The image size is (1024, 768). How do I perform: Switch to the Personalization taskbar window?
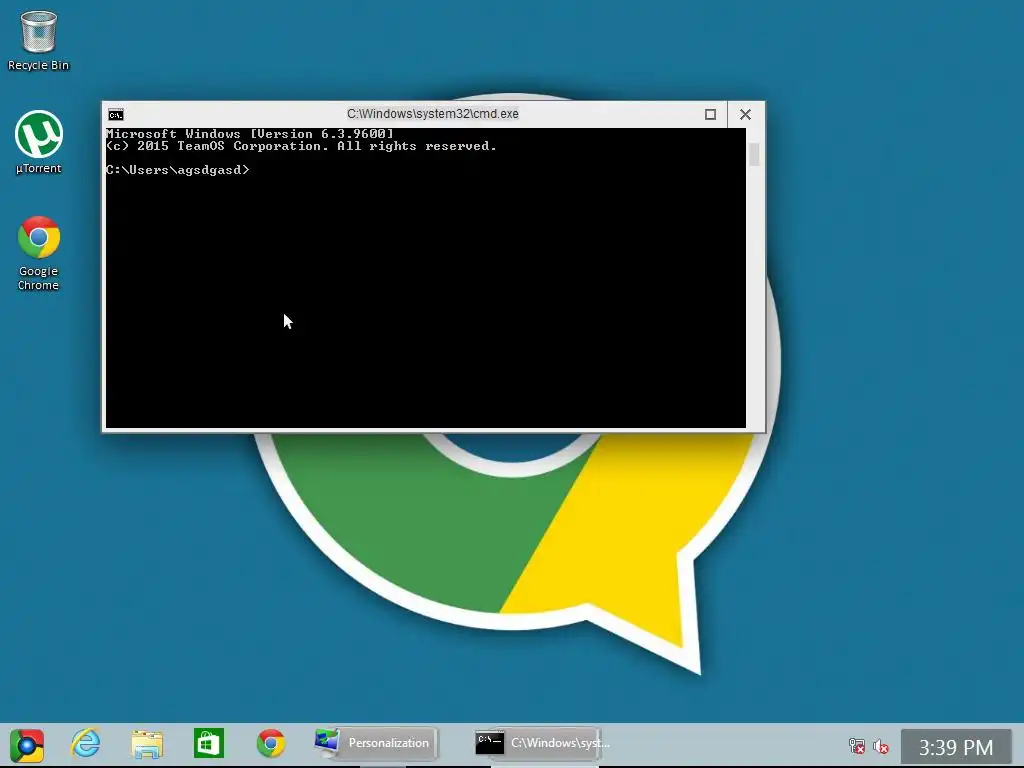(x=374, y=743)
